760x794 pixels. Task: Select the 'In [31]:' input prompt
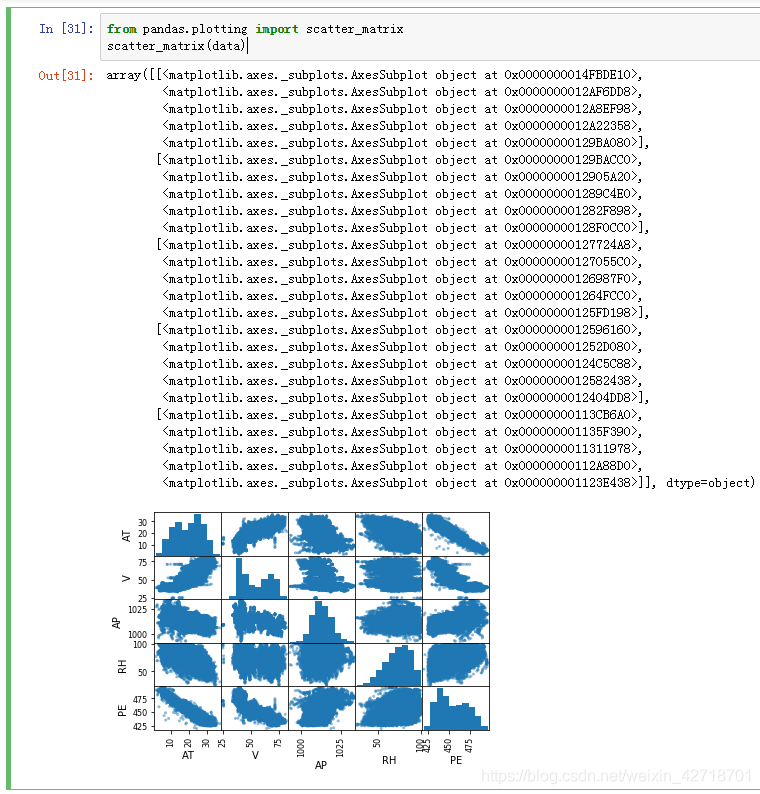point(66,29)
